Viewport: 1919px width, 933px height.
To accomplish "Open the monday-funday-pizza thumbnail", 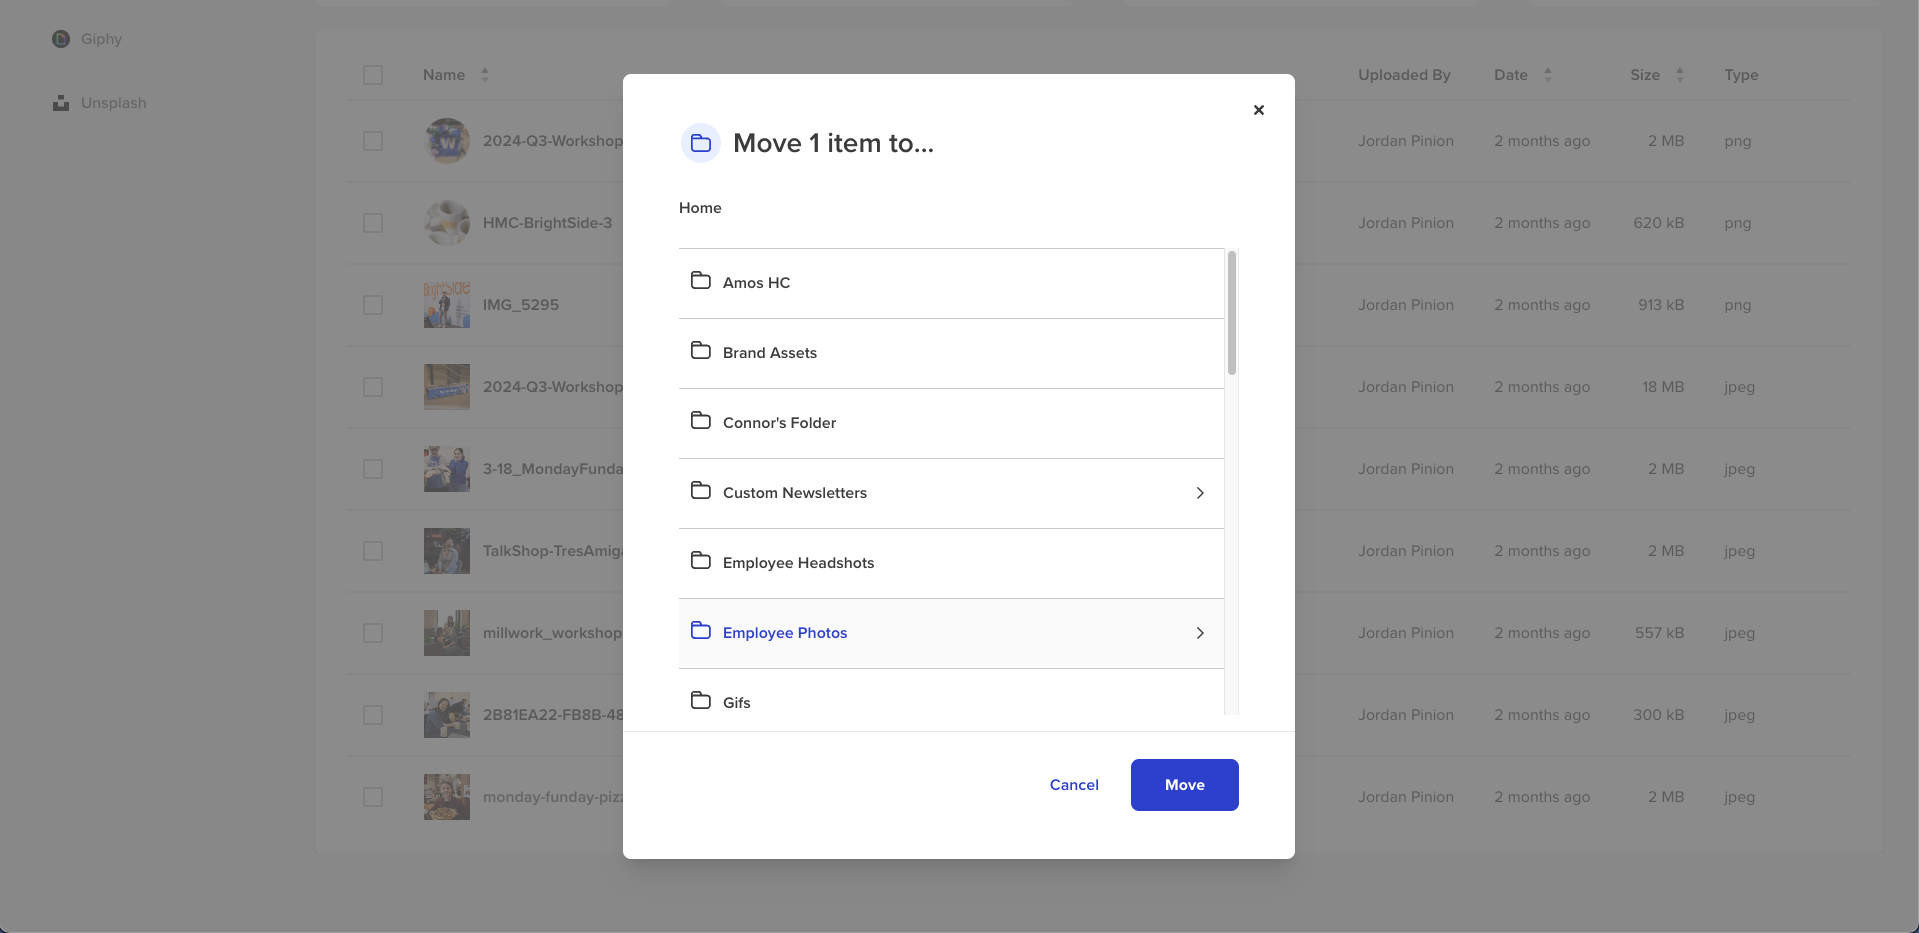I will 447,797.
